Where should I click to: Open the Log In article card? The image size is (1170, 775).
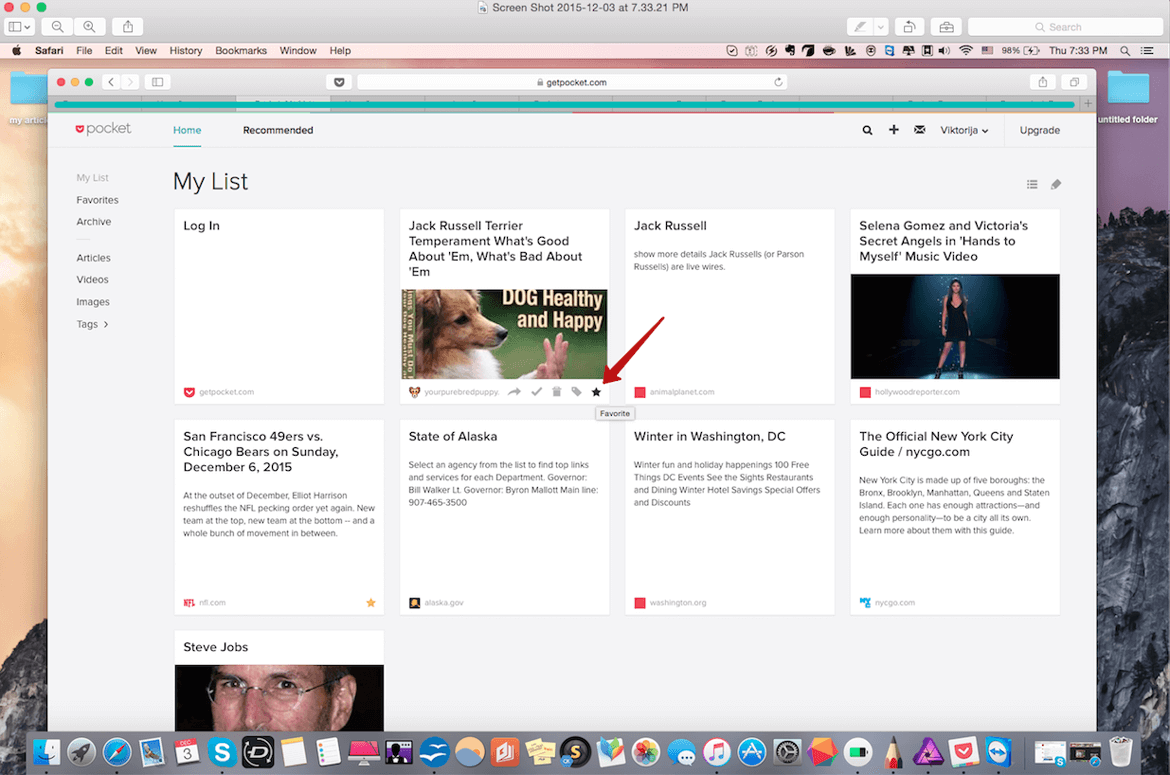(279, 307)
